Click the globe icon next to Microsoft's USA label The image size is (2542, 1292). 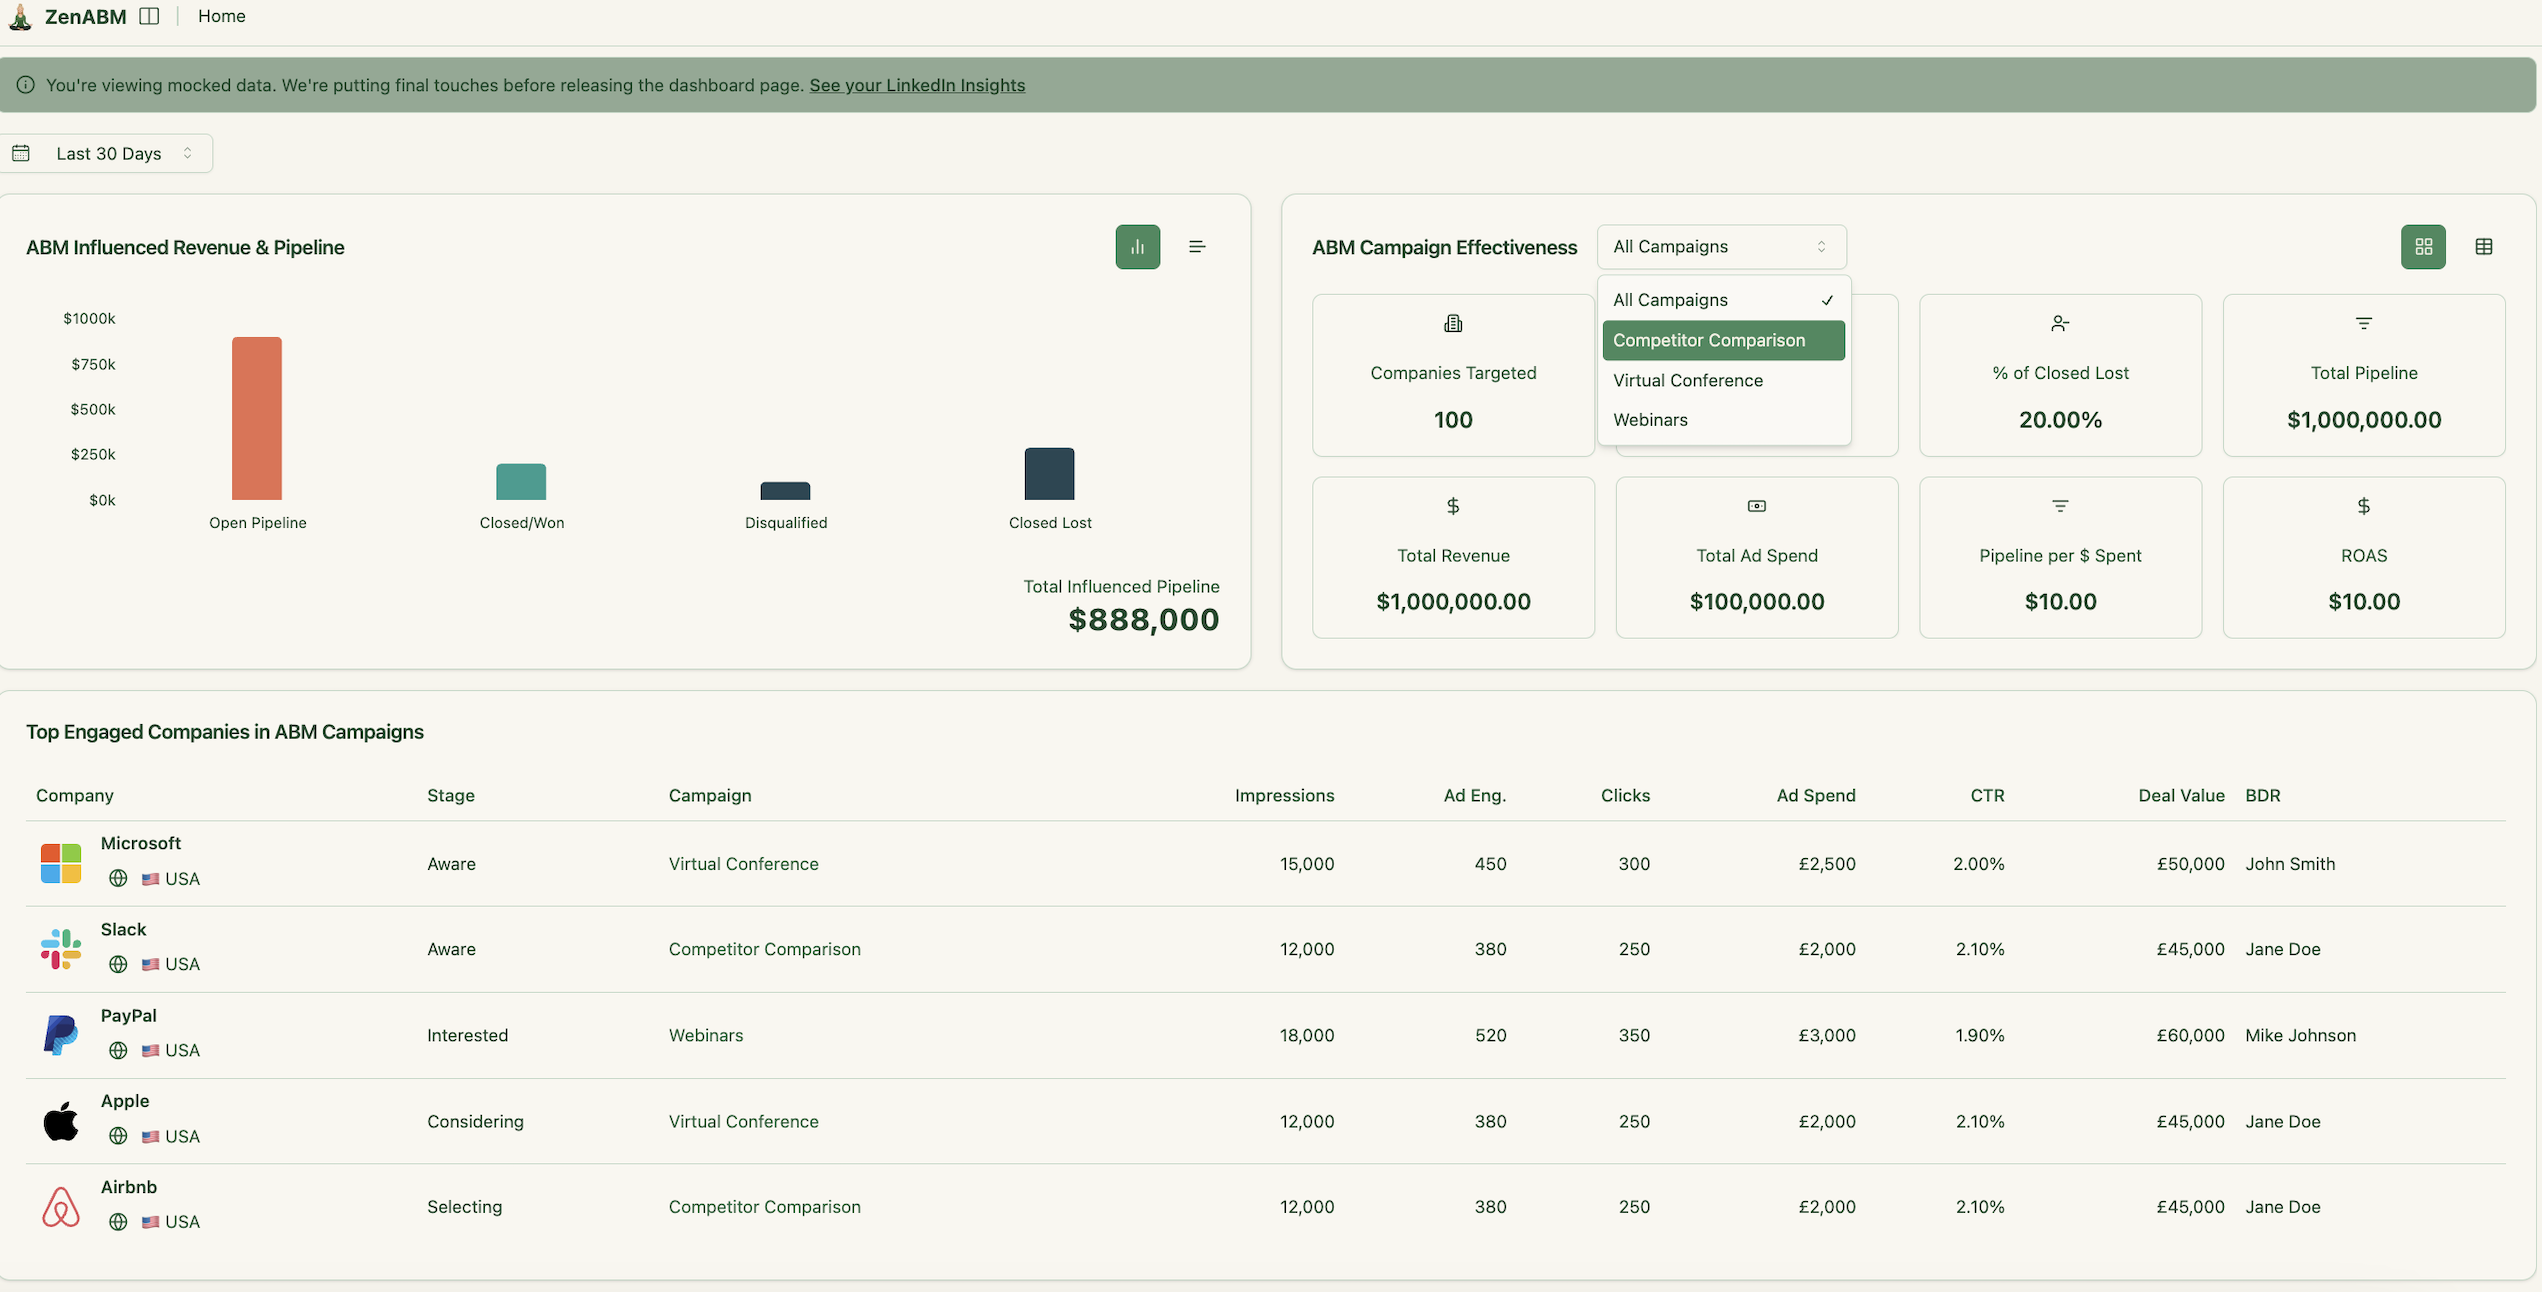(117, 879)
